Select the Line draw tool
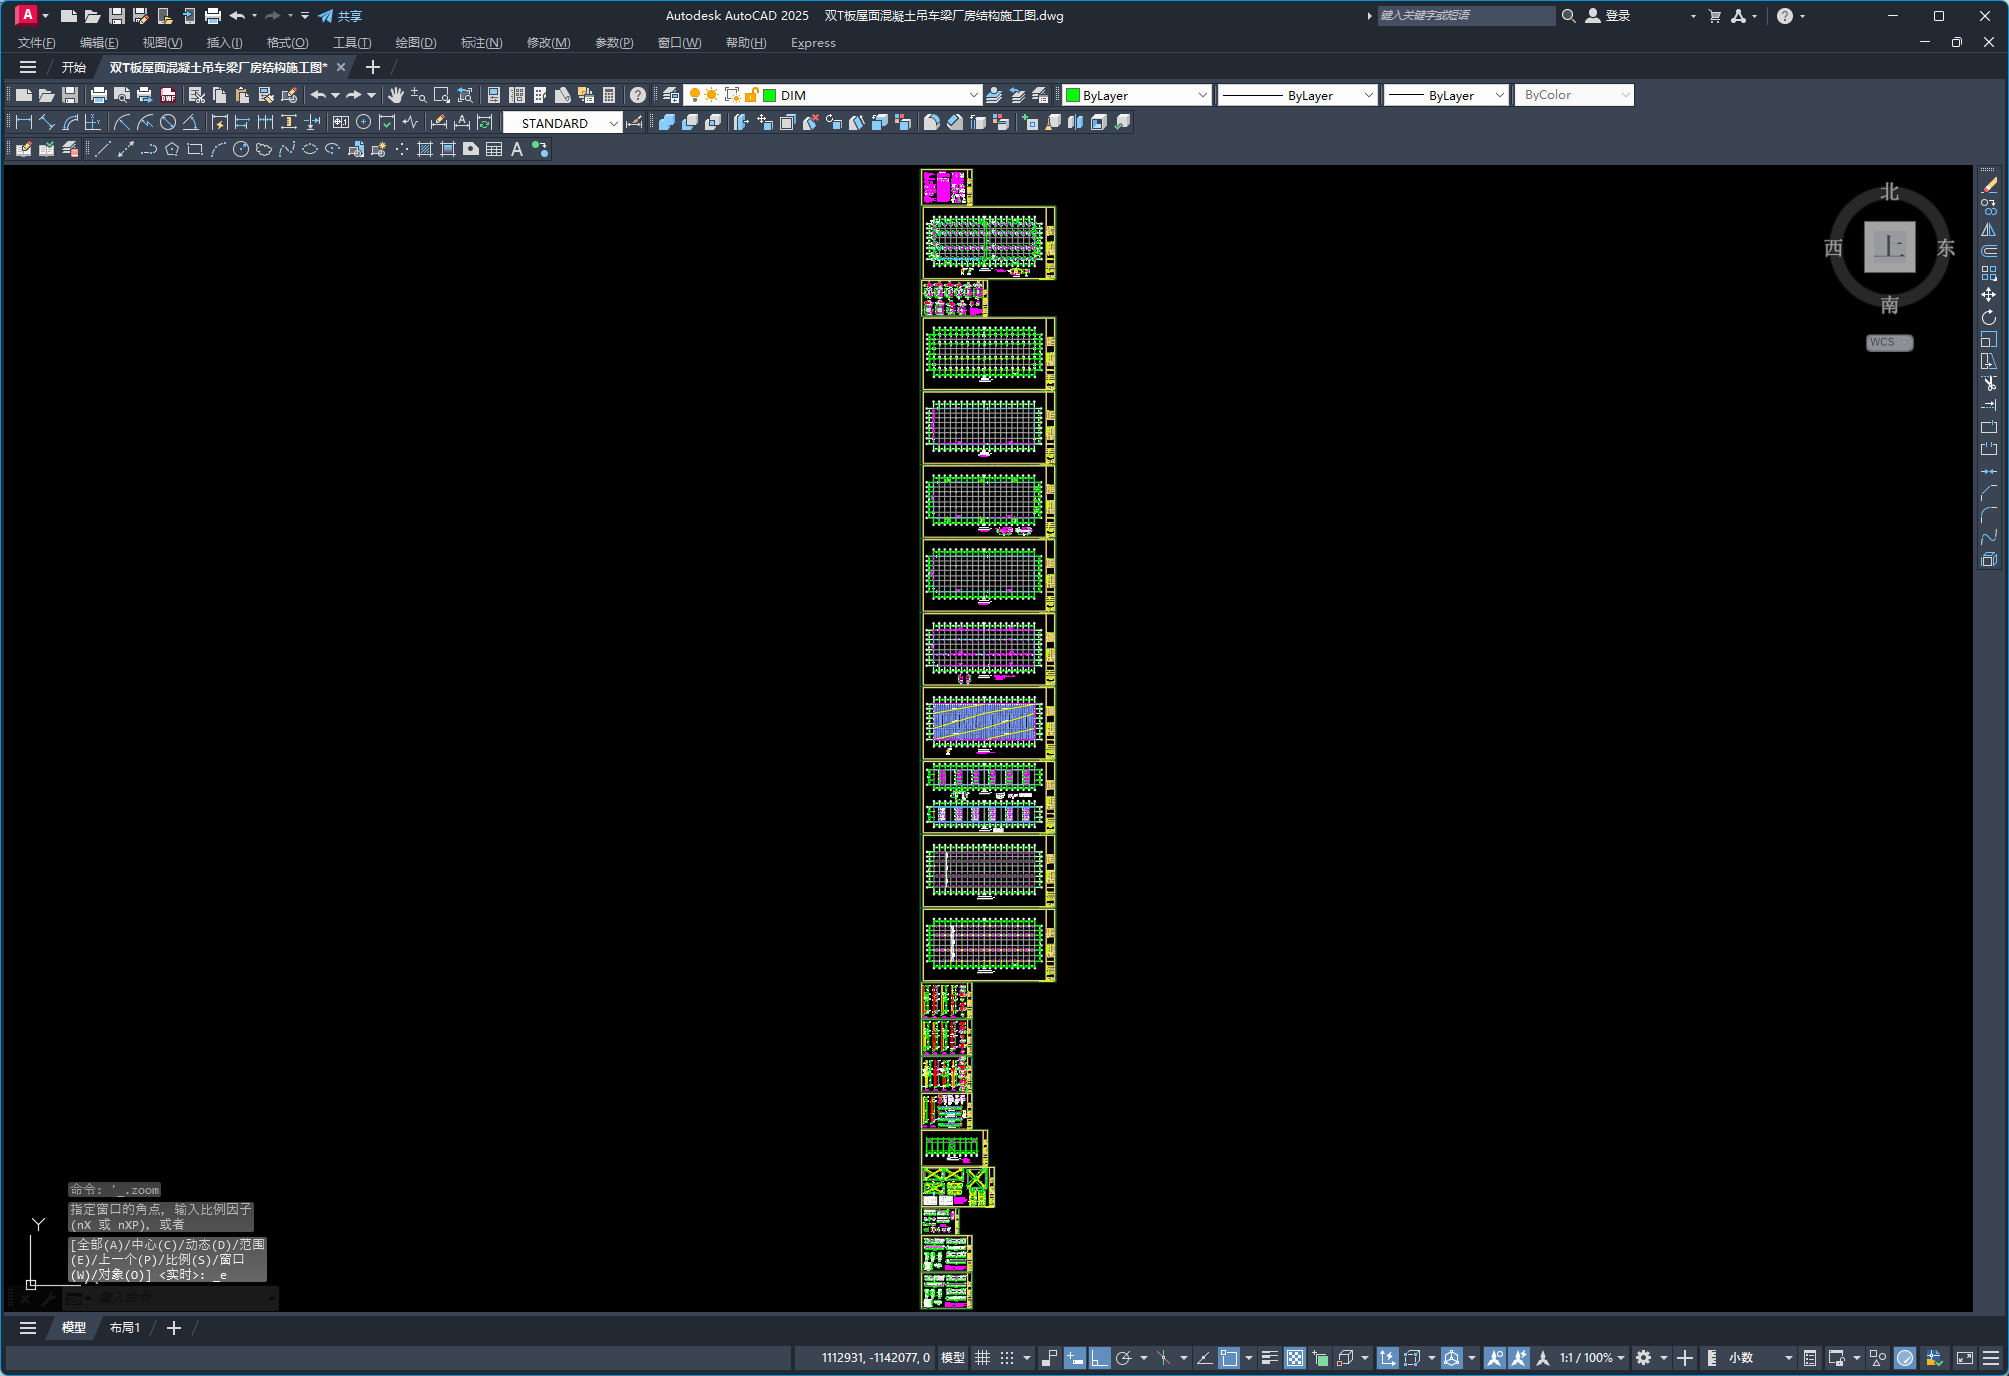Viewport: 2009px width, 1376px height. [x=103, y=149]
